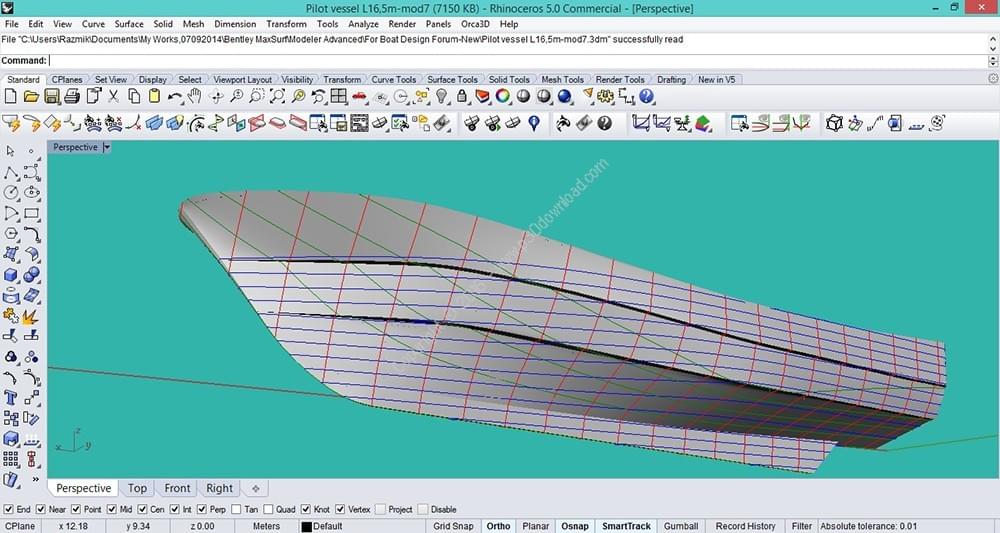Click Record History in status bar
Screen dimensions: 1000x533
746,526
